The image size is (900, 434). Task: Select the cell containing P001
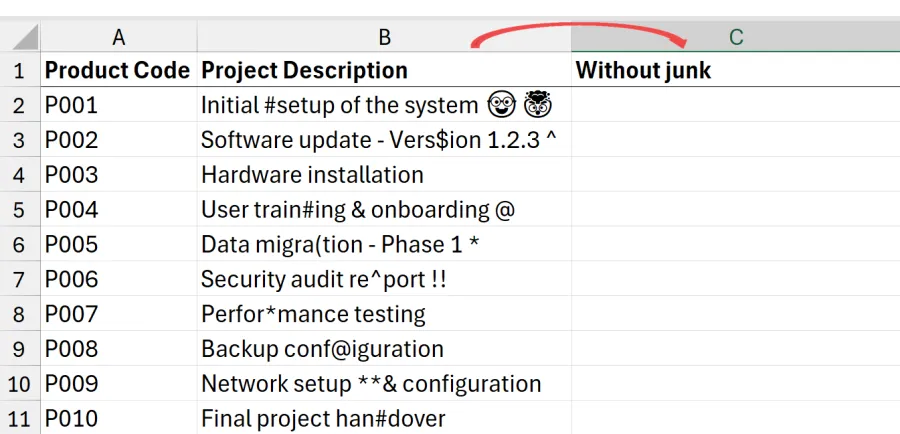118,105
